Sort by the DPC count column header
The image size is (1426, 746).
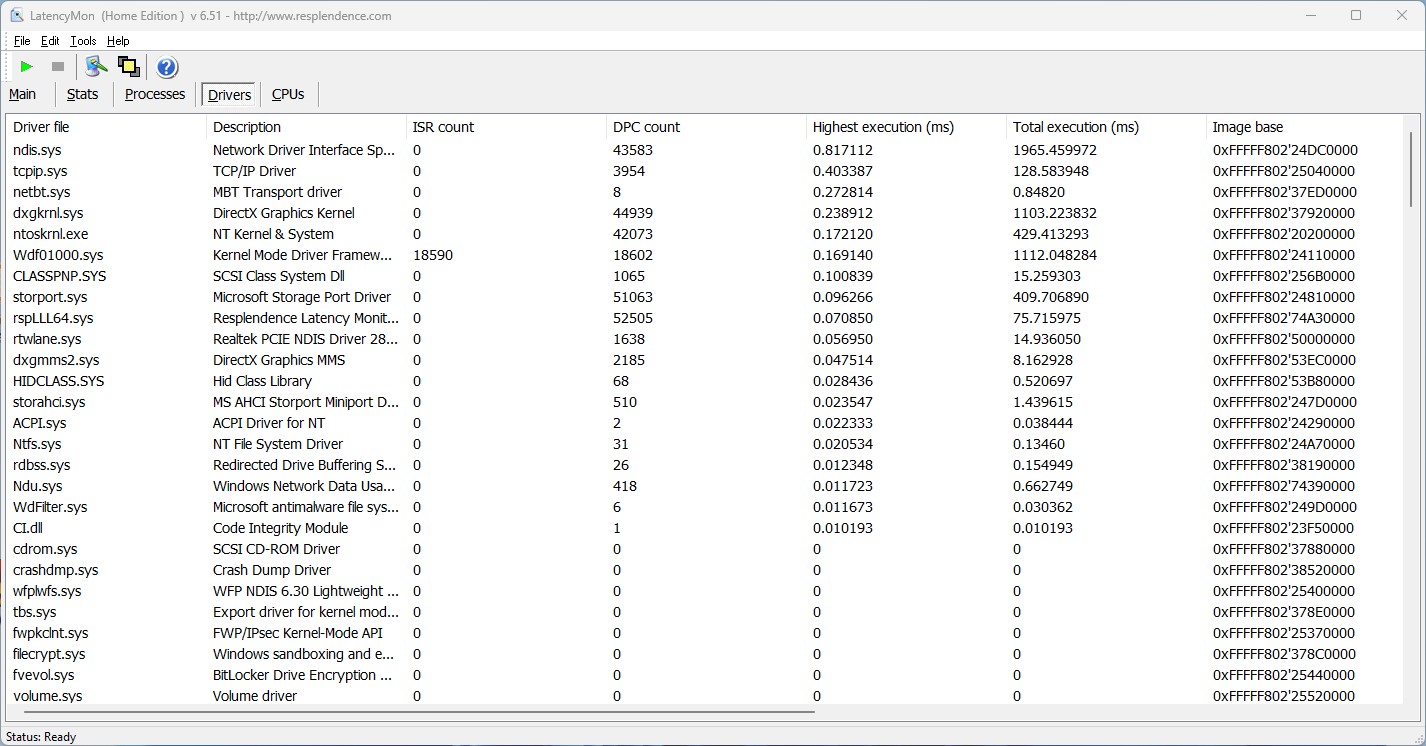coord(707,127)
